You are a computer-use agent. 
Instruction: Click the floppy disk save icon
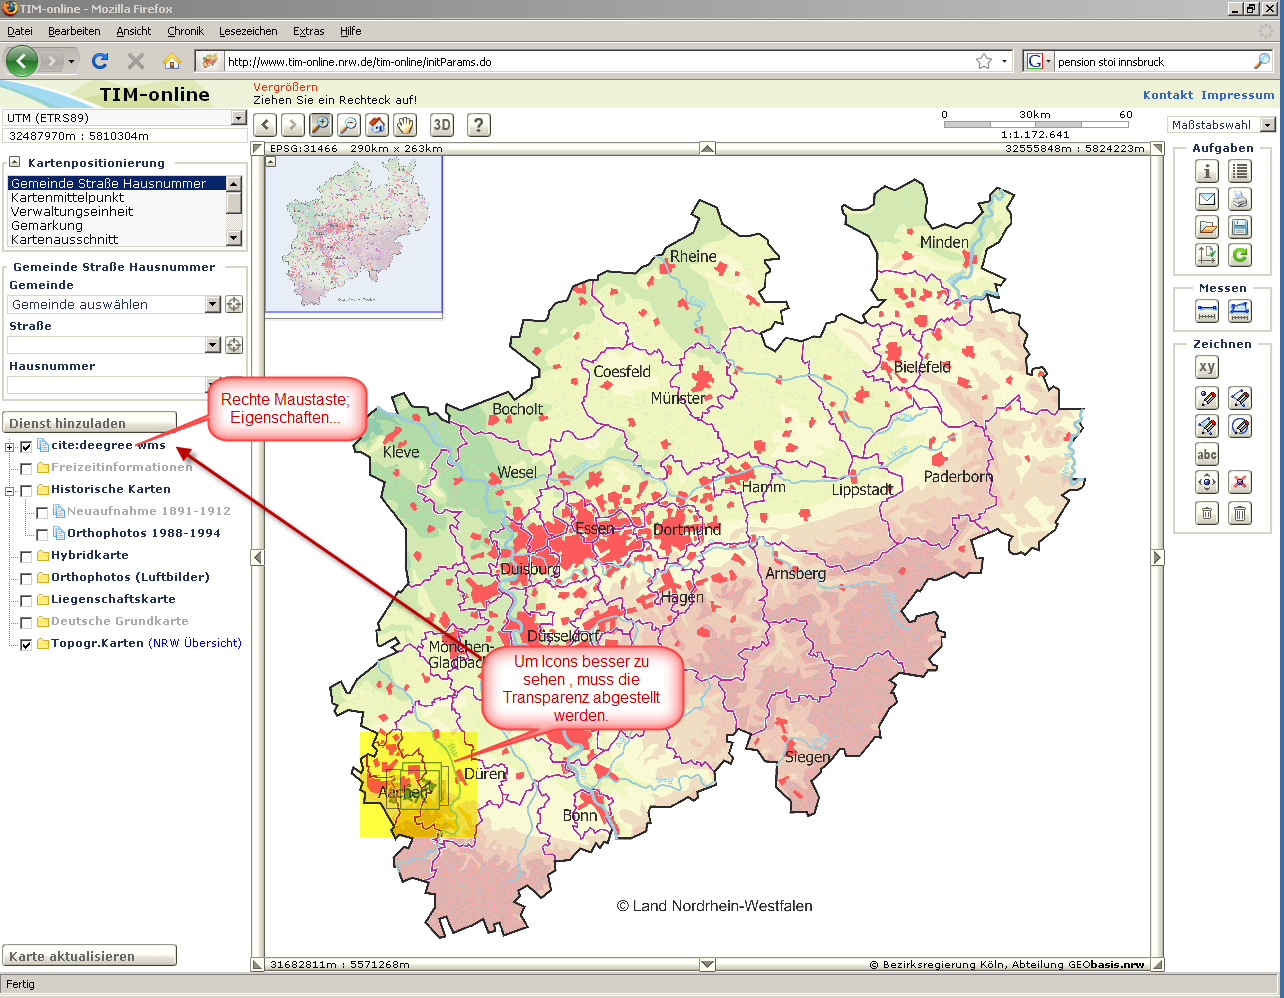click(x=1240, y=227)
